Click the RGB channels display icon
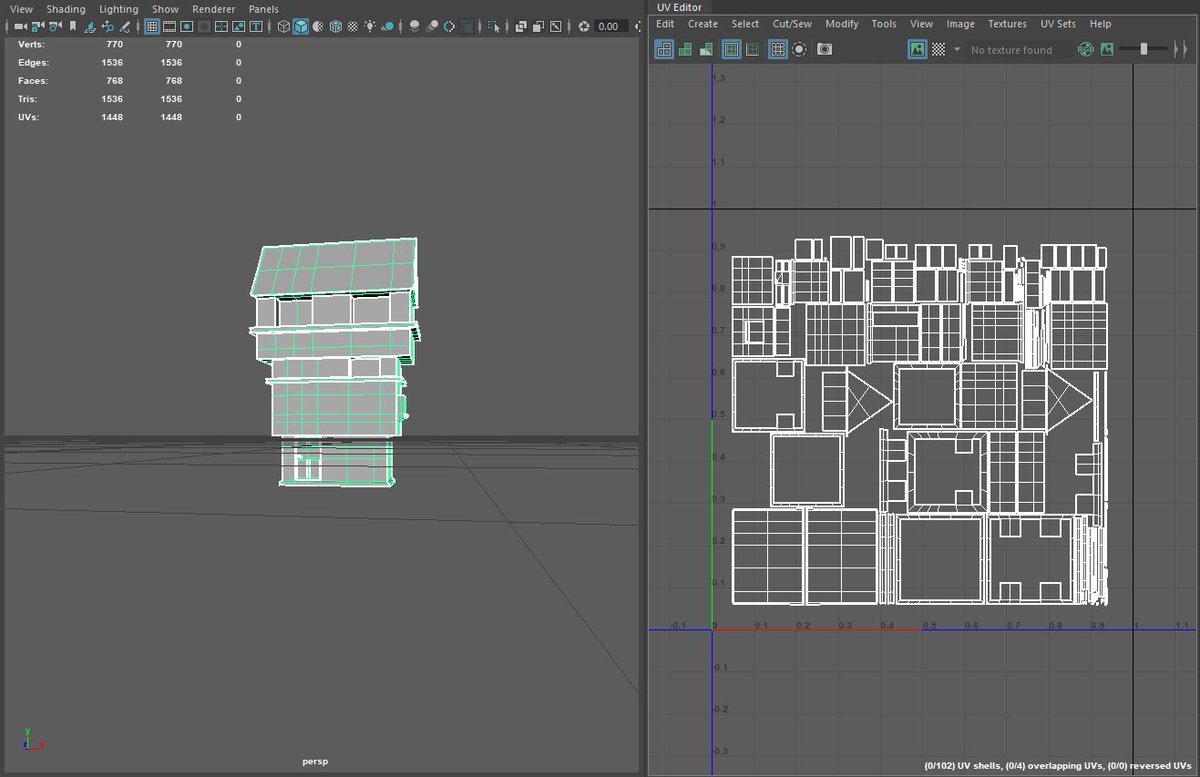The width and height of the screenshot is (1200, 777). click(1086, 49)
